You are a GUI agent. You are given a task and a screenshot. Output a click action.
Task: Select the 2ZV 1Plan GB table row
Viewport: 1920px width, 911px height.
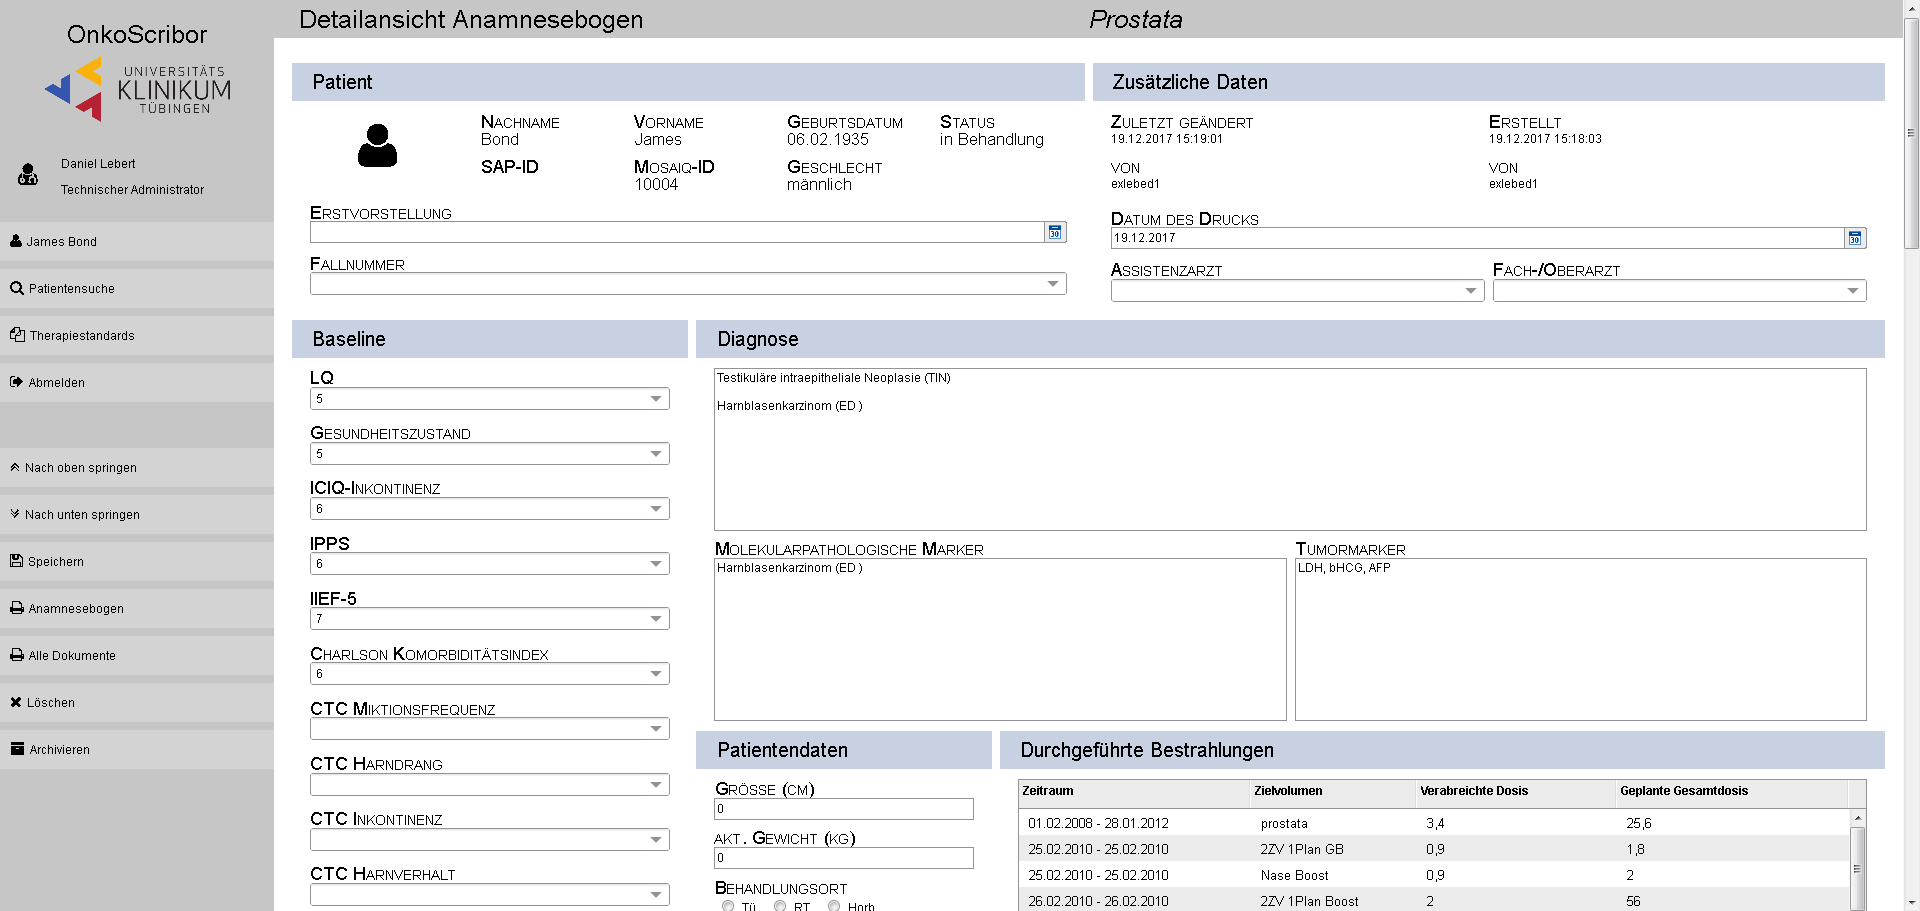point(1434,849)
